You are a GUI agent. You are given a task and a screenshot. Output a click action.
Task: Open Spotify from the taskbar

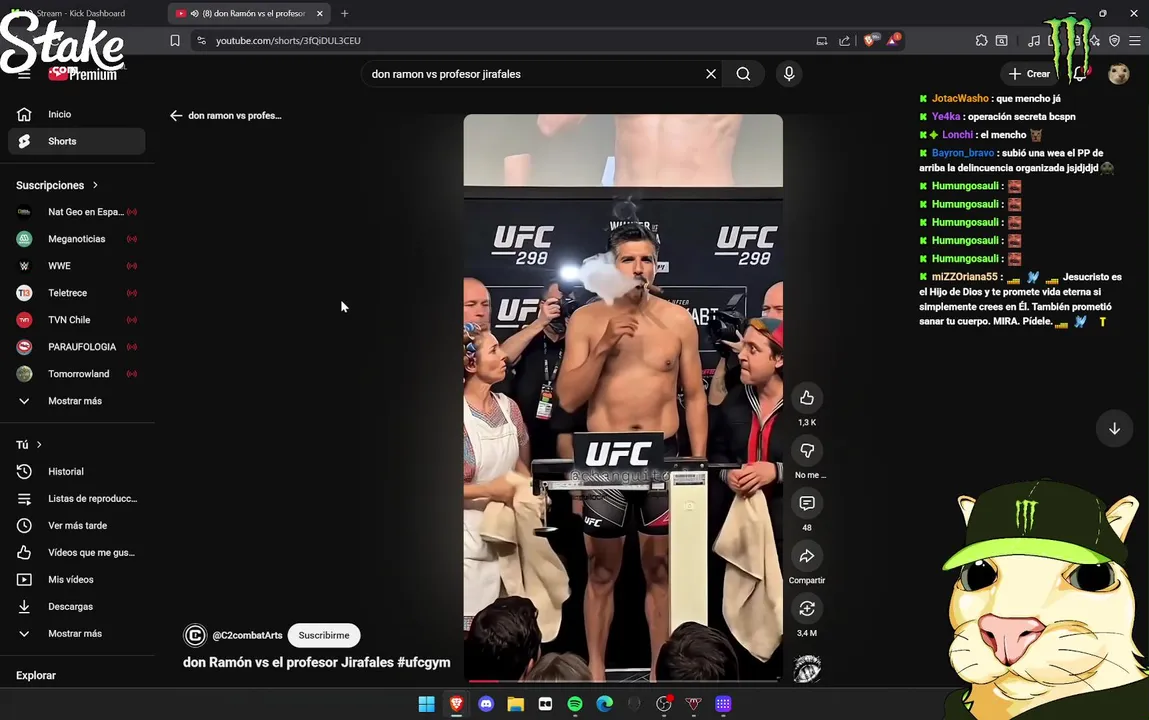click(575, 704)
